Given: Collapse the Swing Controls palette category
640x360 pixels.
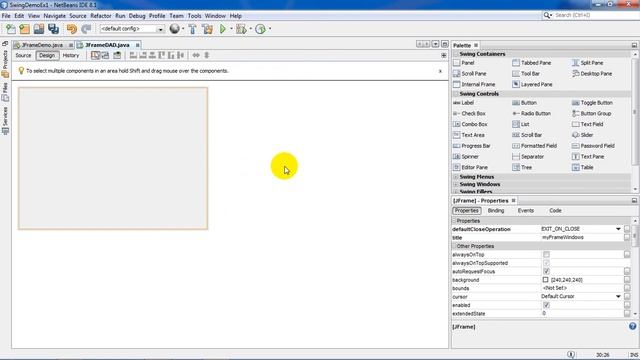Looking at the screenshot, I should pos(456,94).
